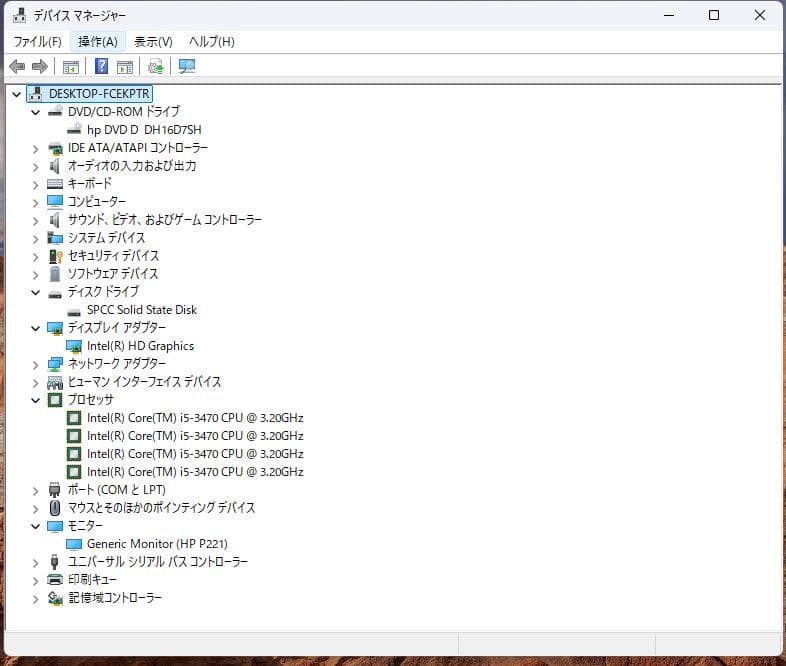Click the ユニバーサル シリアル バス USB icon
786x666 pixels.
tap(55, 562)
